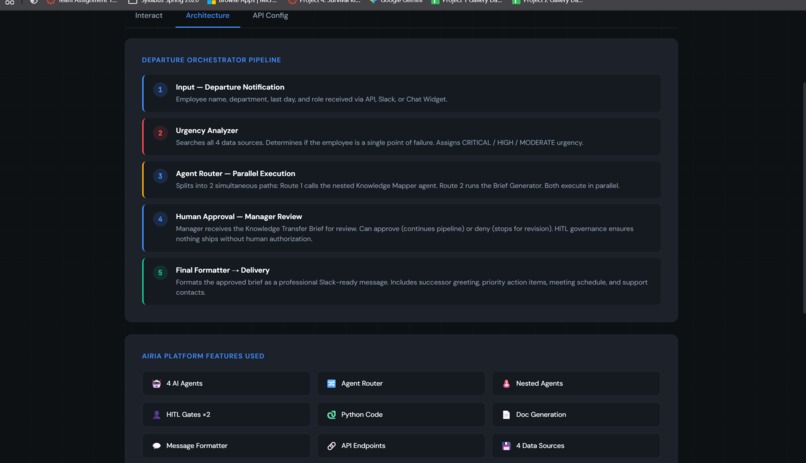Click the Final Formatter description text
The image size is (806, 463).
point(411,287)
